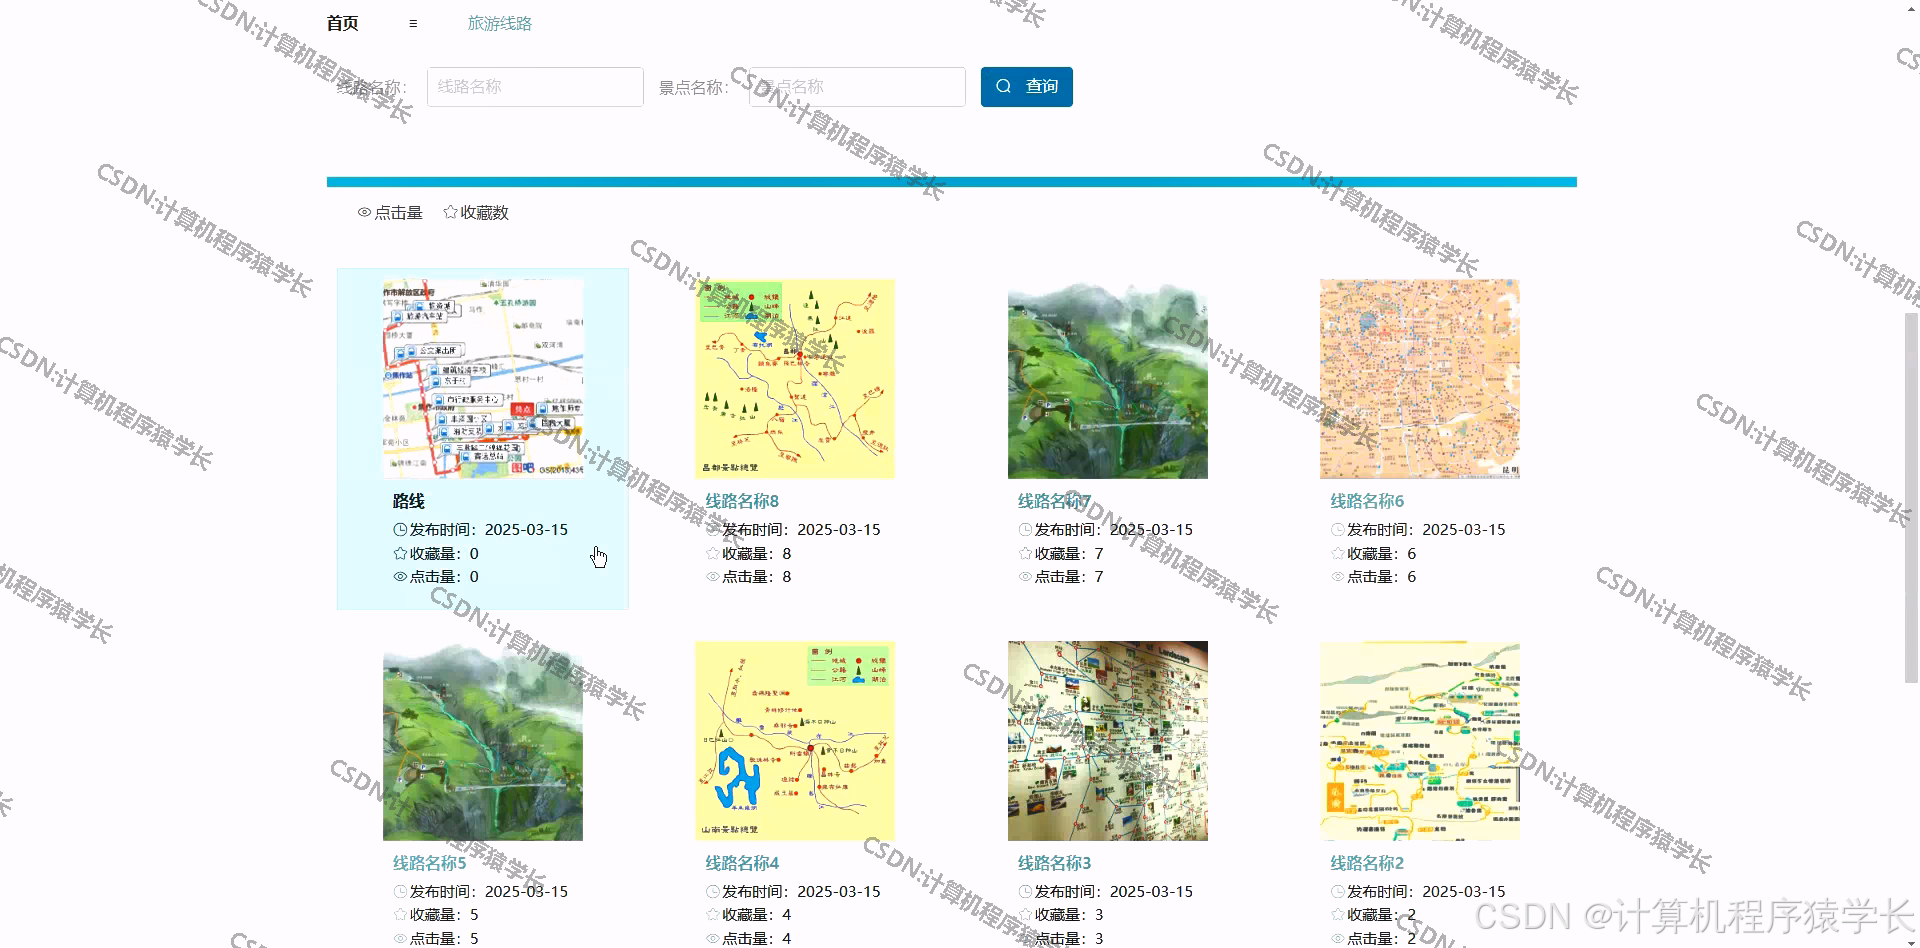Click the 路线 card title
This screenshot has height=948, width=1920.
pyautogui.click(x=409, y=501)
